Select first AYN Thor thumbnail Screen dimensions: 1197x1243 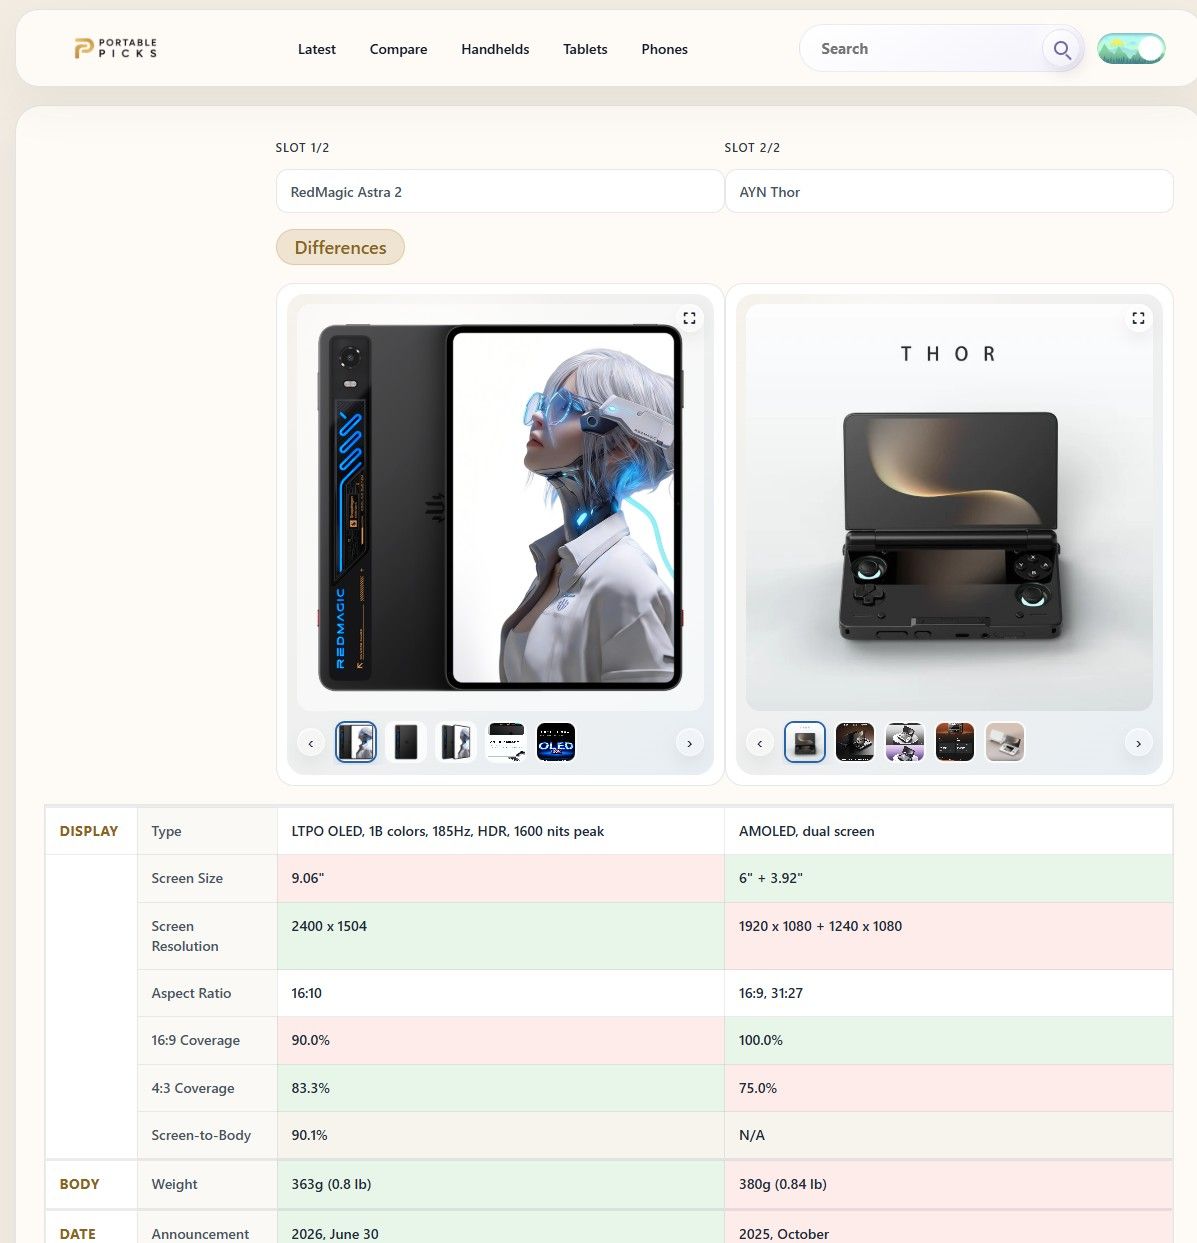tap(805, 742)
